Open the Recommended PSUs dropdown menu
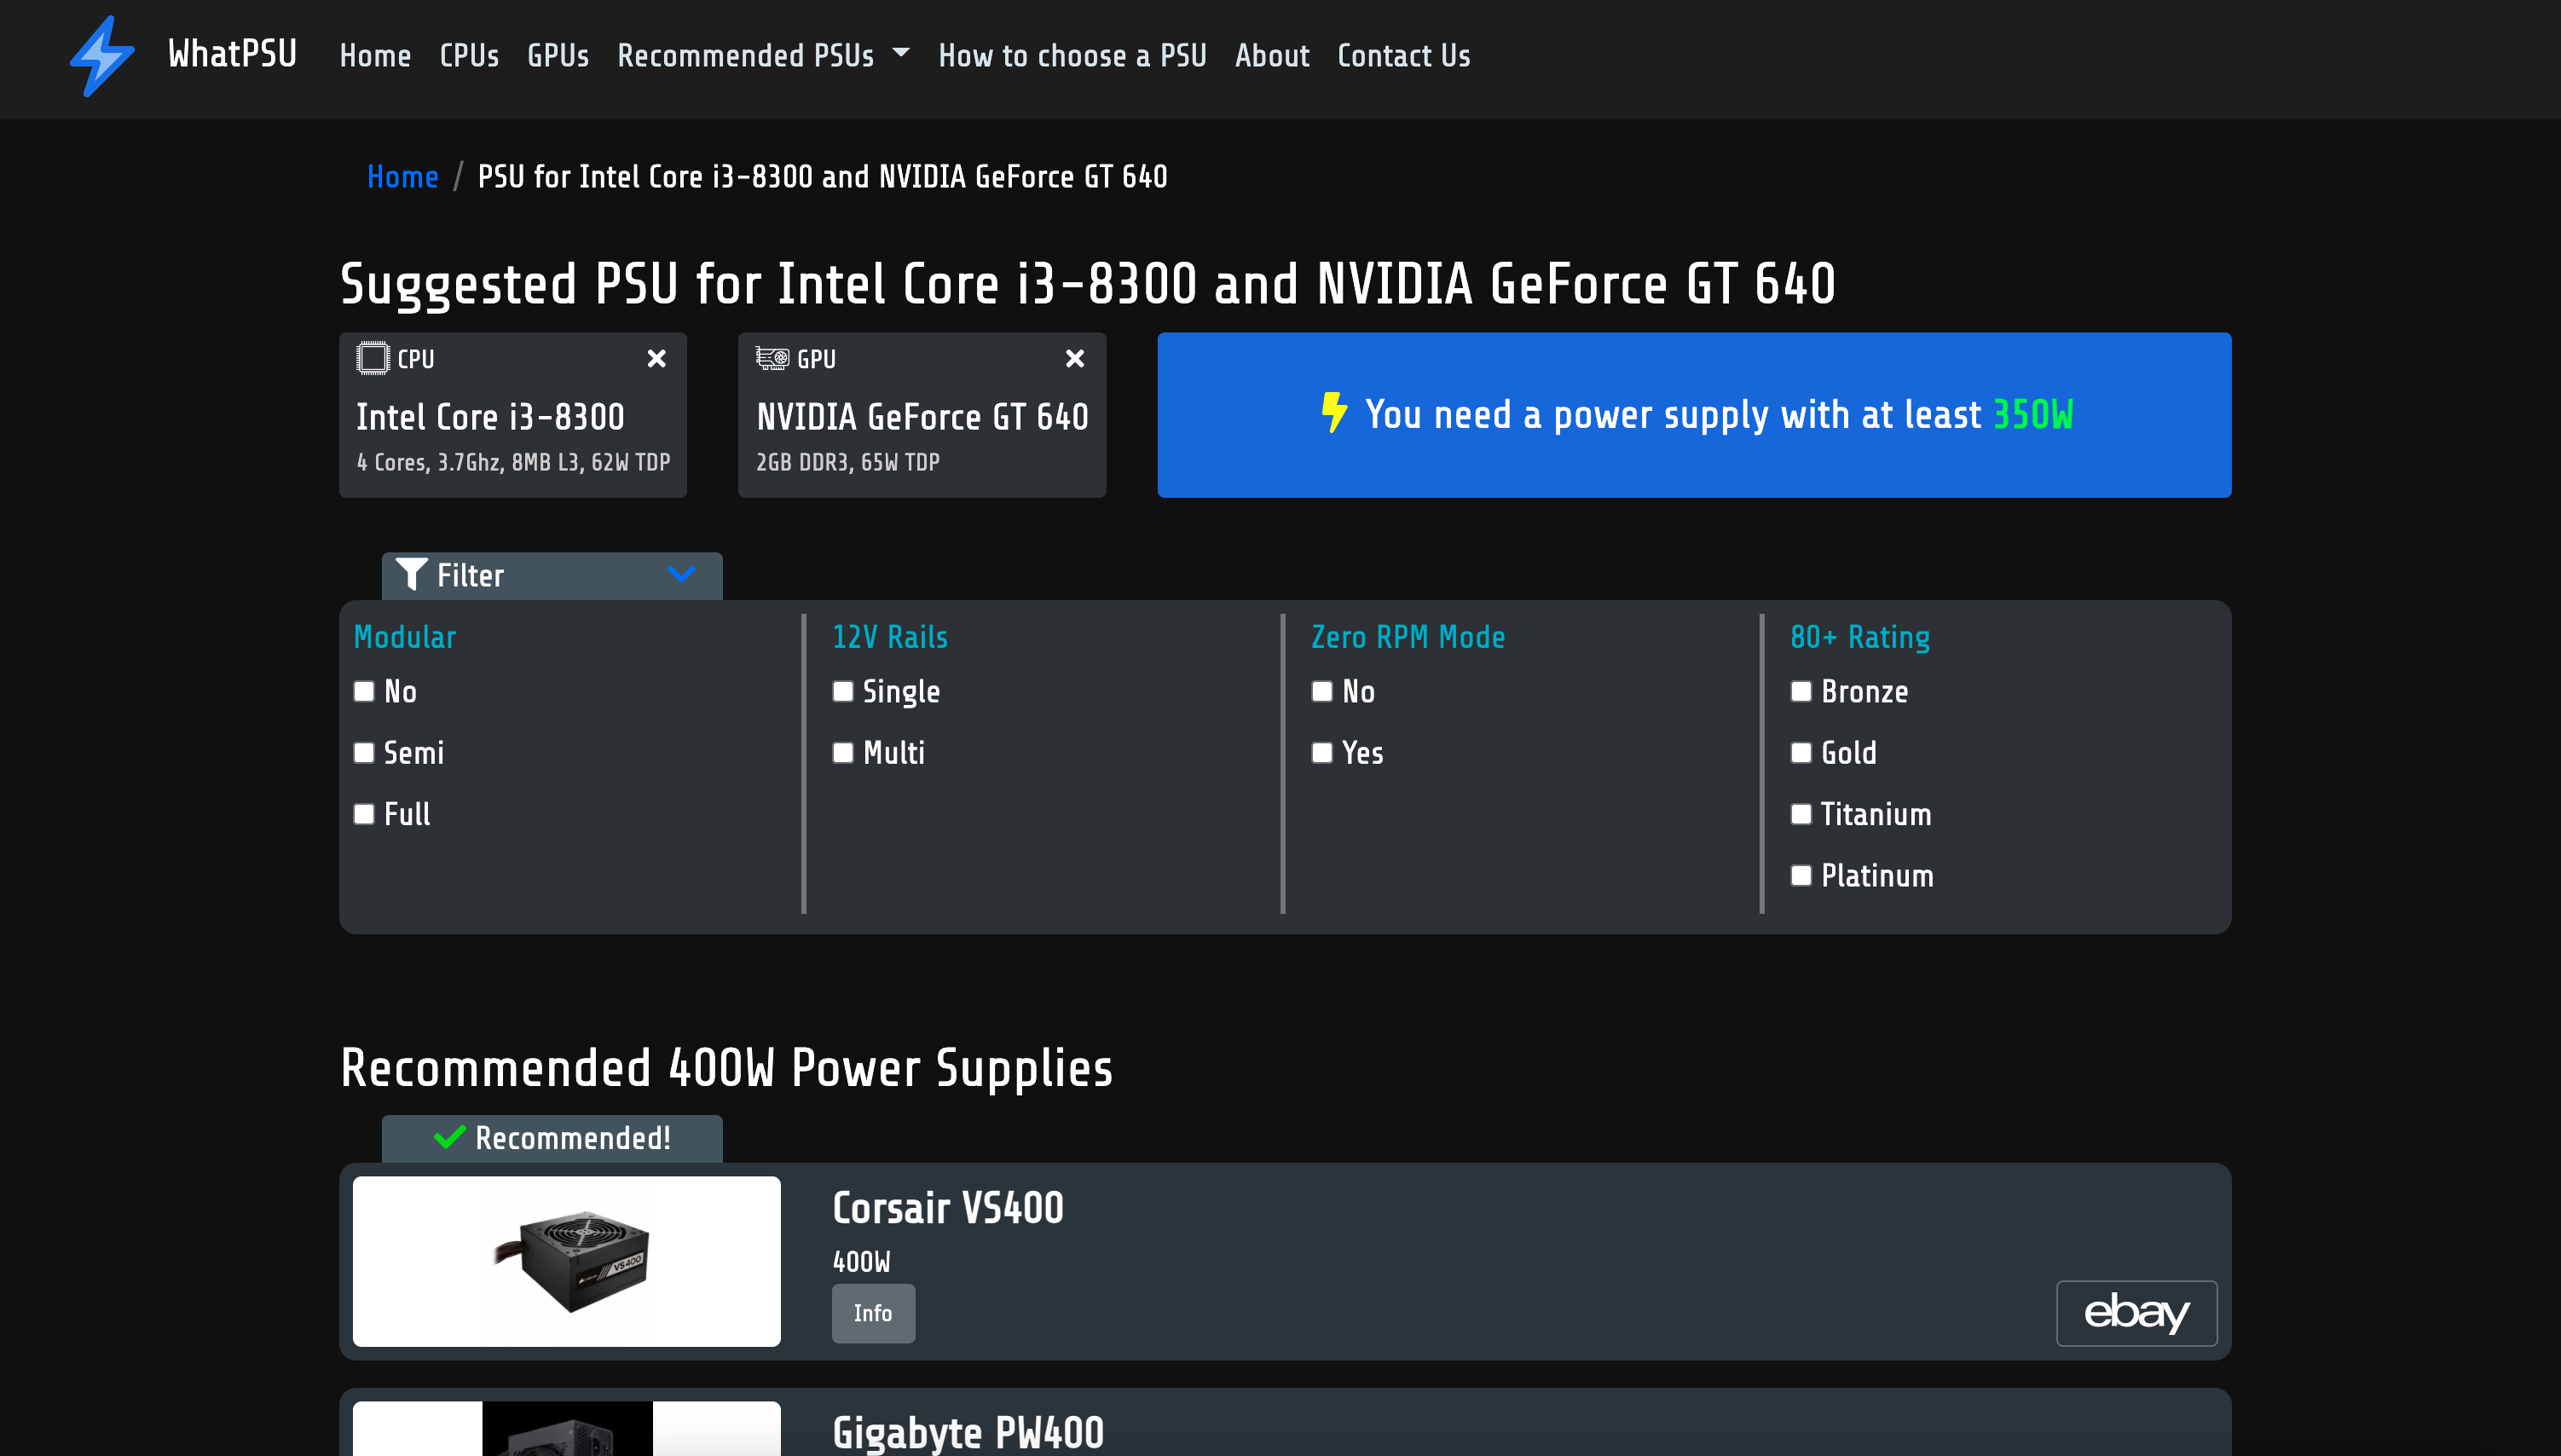 [763, 56]
